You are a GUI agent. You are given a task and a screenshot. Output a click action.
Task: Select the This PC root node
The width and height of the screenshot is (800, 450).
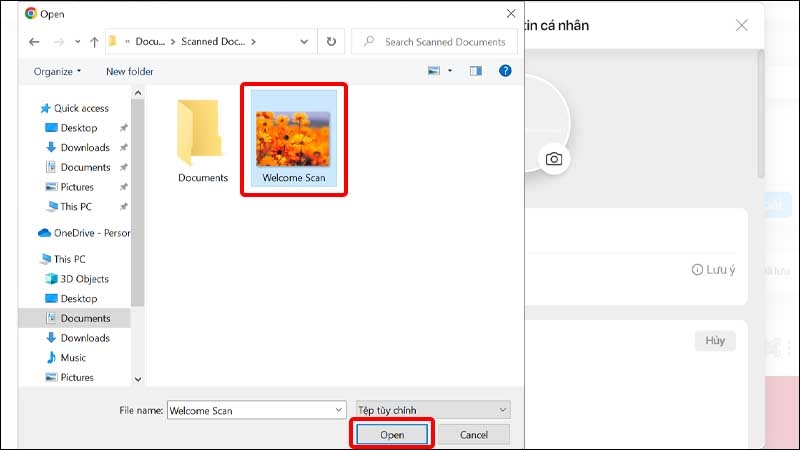(x=63, y=259)
